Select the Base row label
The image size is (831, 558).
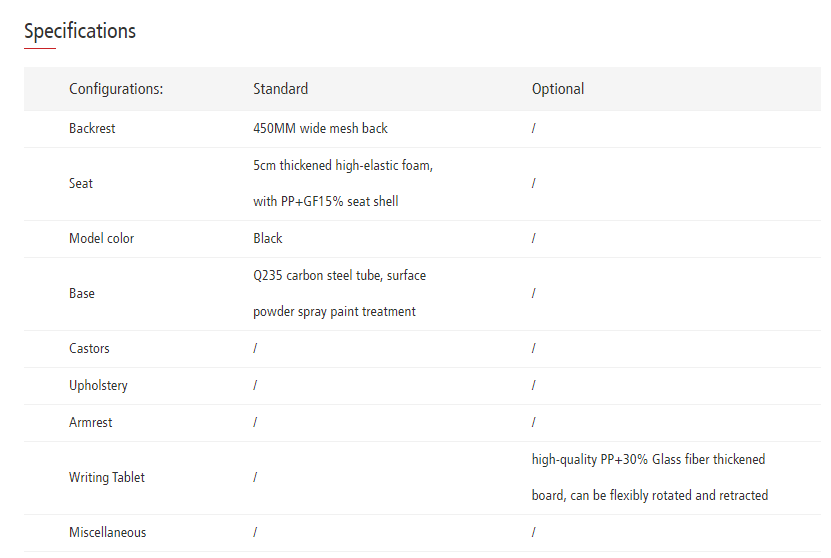[82, 294]
